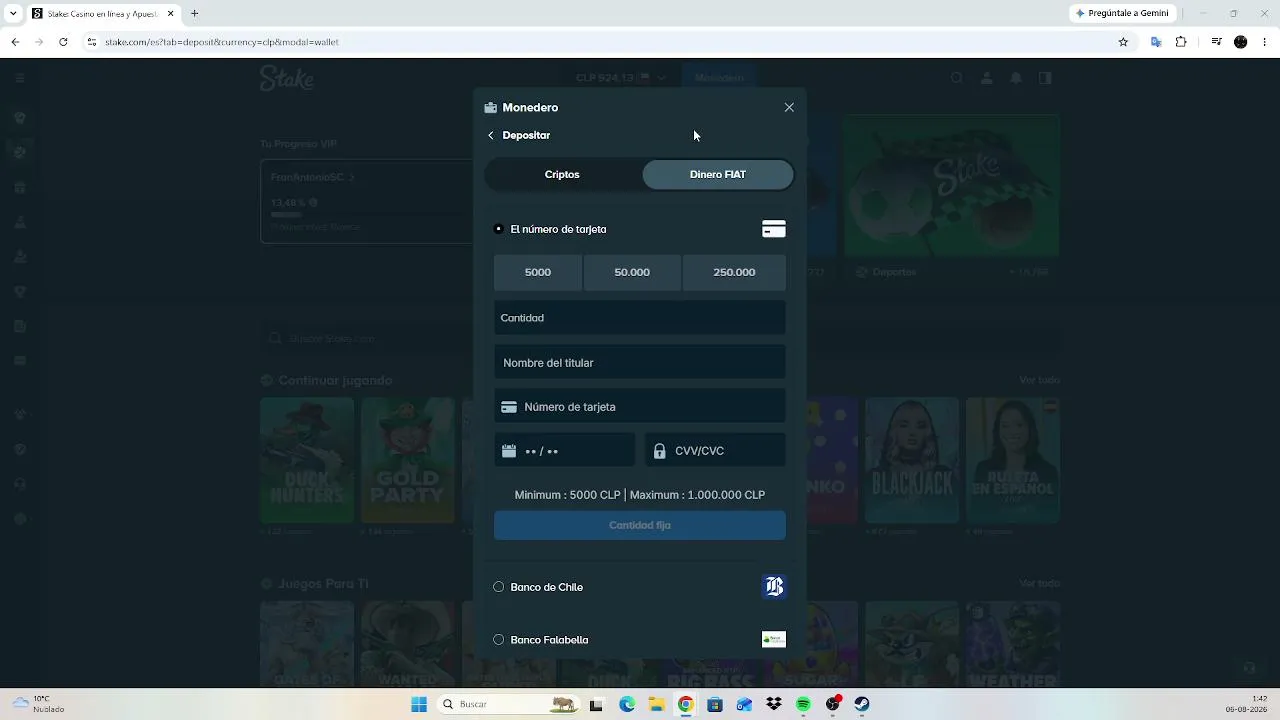Click the Stake logo in the header
The height and width of the screenshot is (720, 1280).
coord(287,78)
